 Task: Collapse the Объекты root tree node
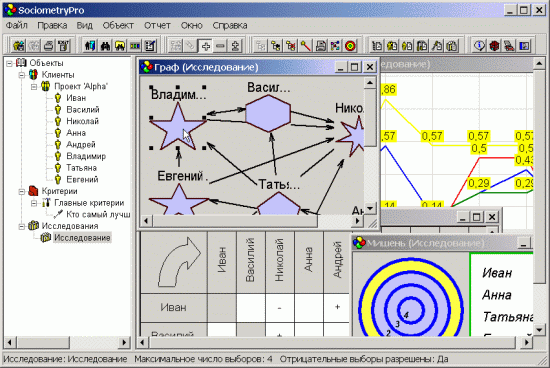[9, 63]
